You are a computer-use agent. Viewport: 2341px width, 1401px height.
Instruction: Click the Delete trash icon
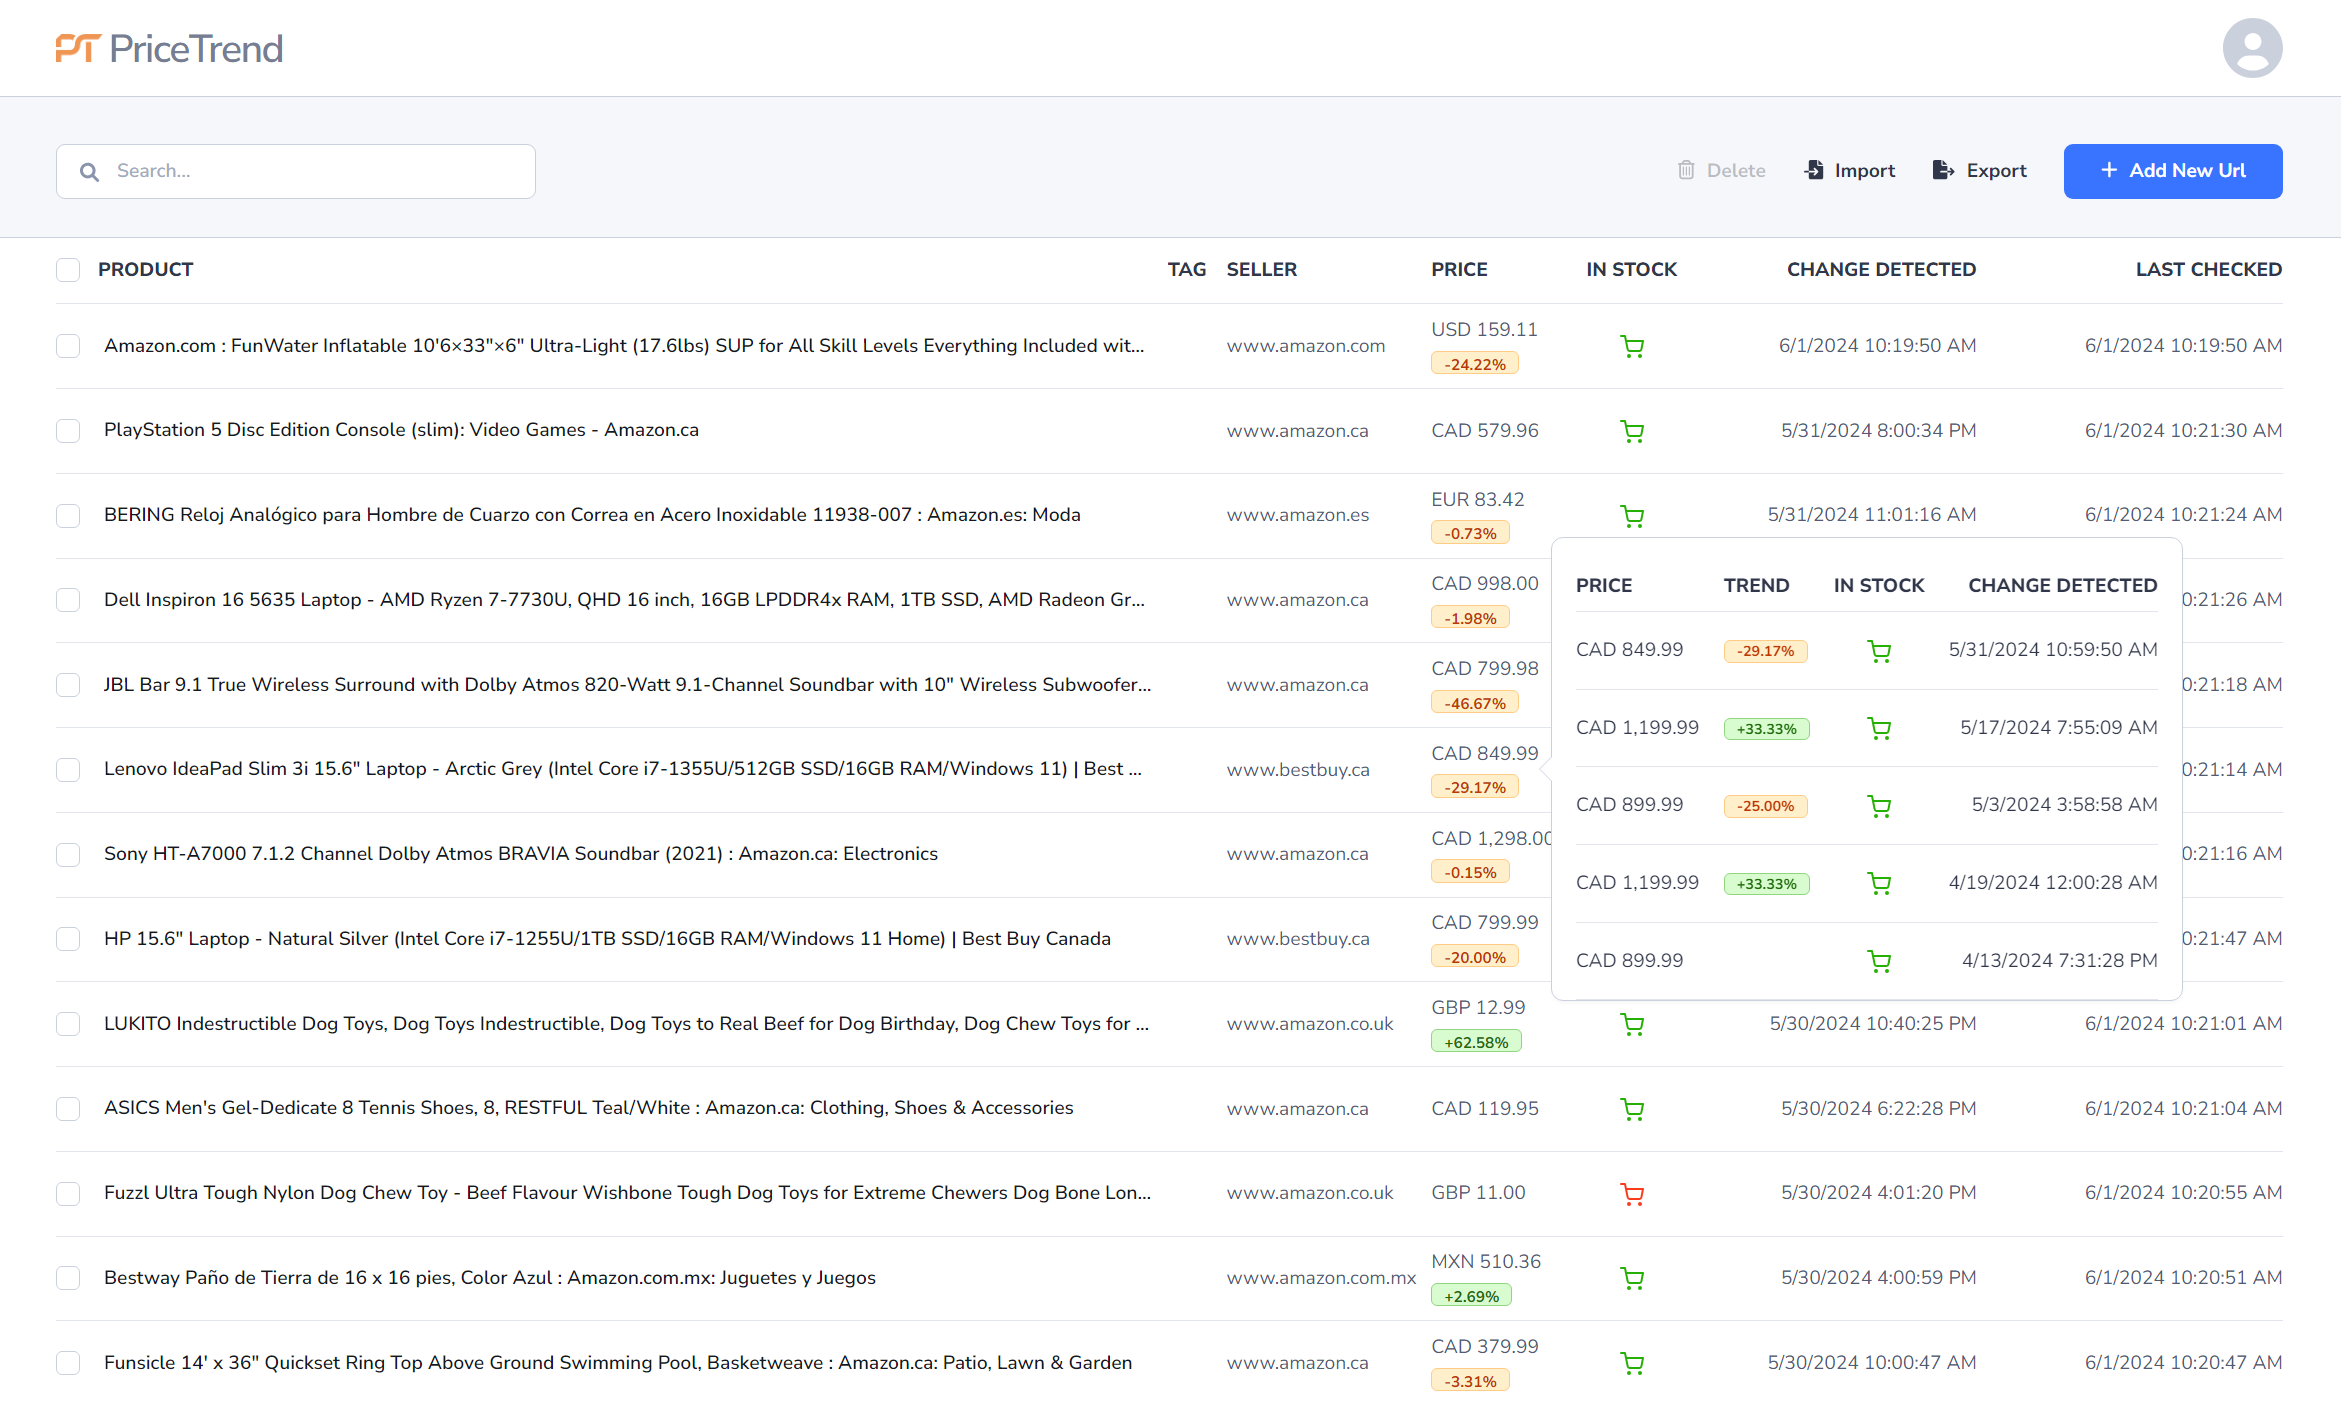pos(1688,170)
